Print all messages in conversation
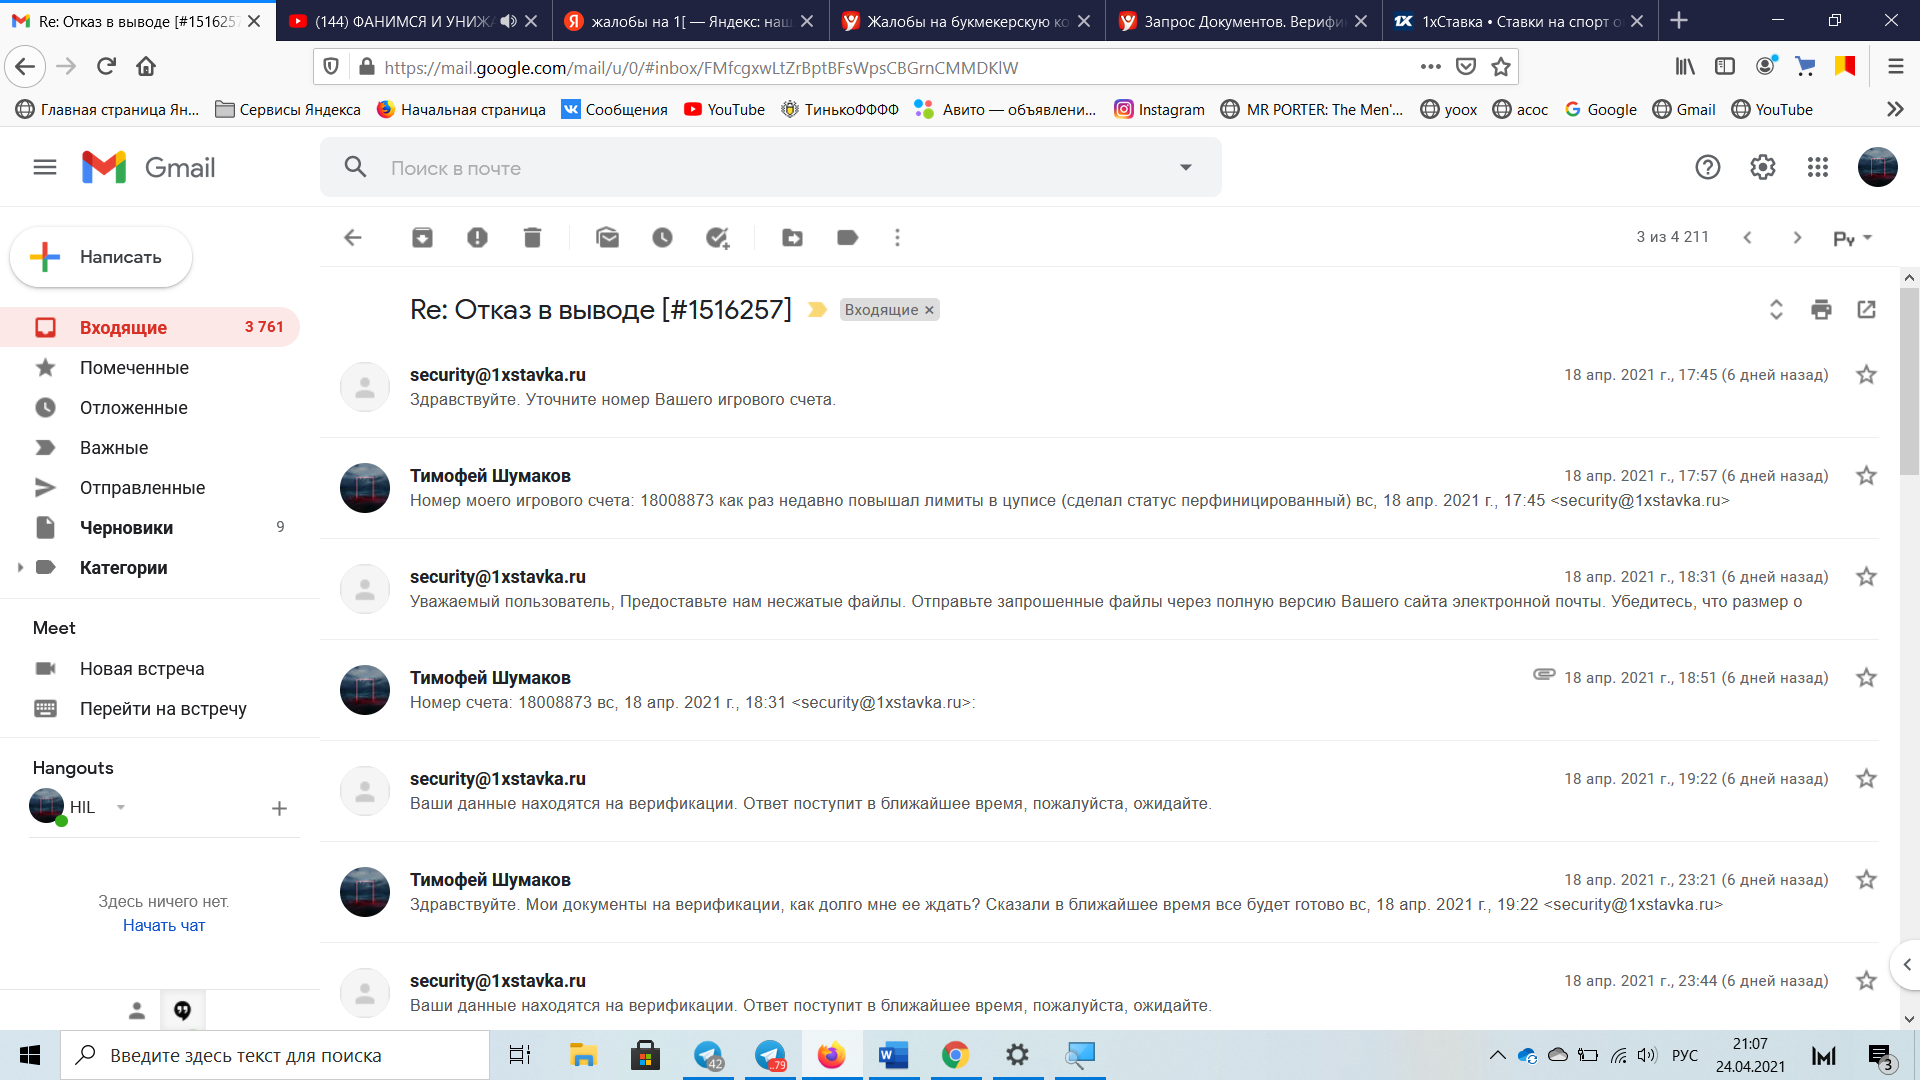 [1821, 310]
